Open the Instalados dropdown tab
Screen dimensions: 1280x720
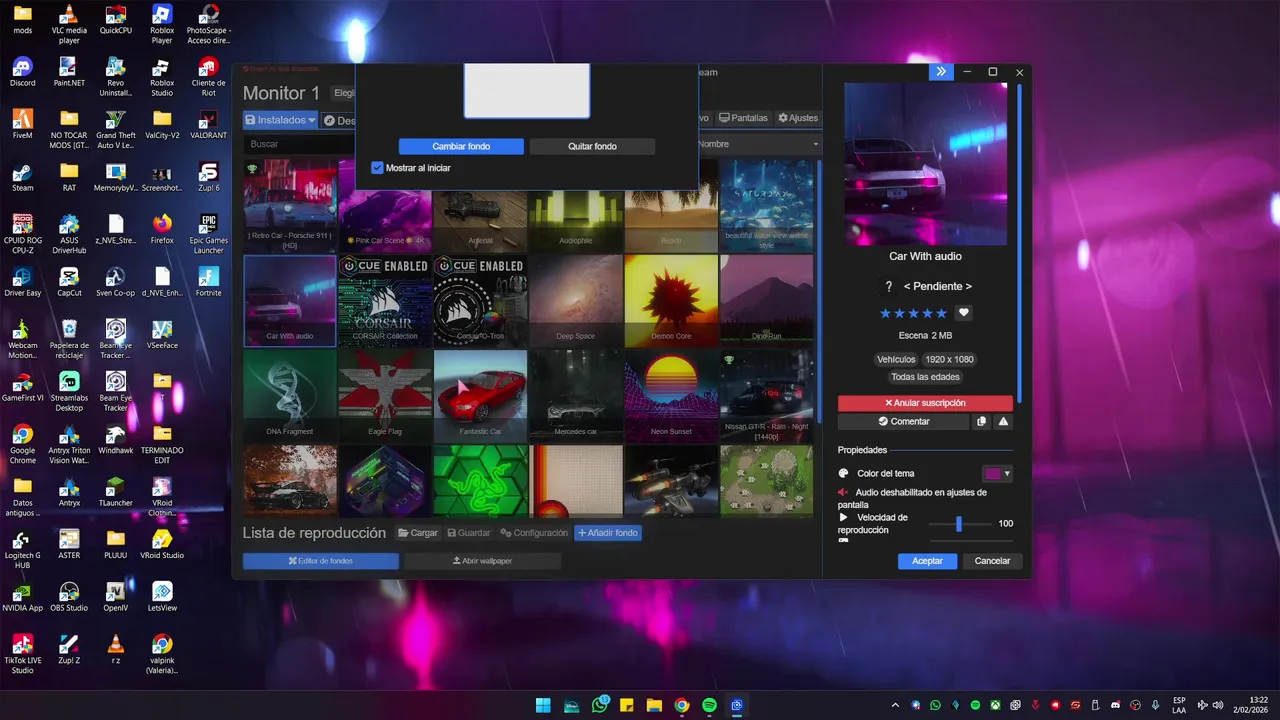pyautogui.click(x=280, y=120)
